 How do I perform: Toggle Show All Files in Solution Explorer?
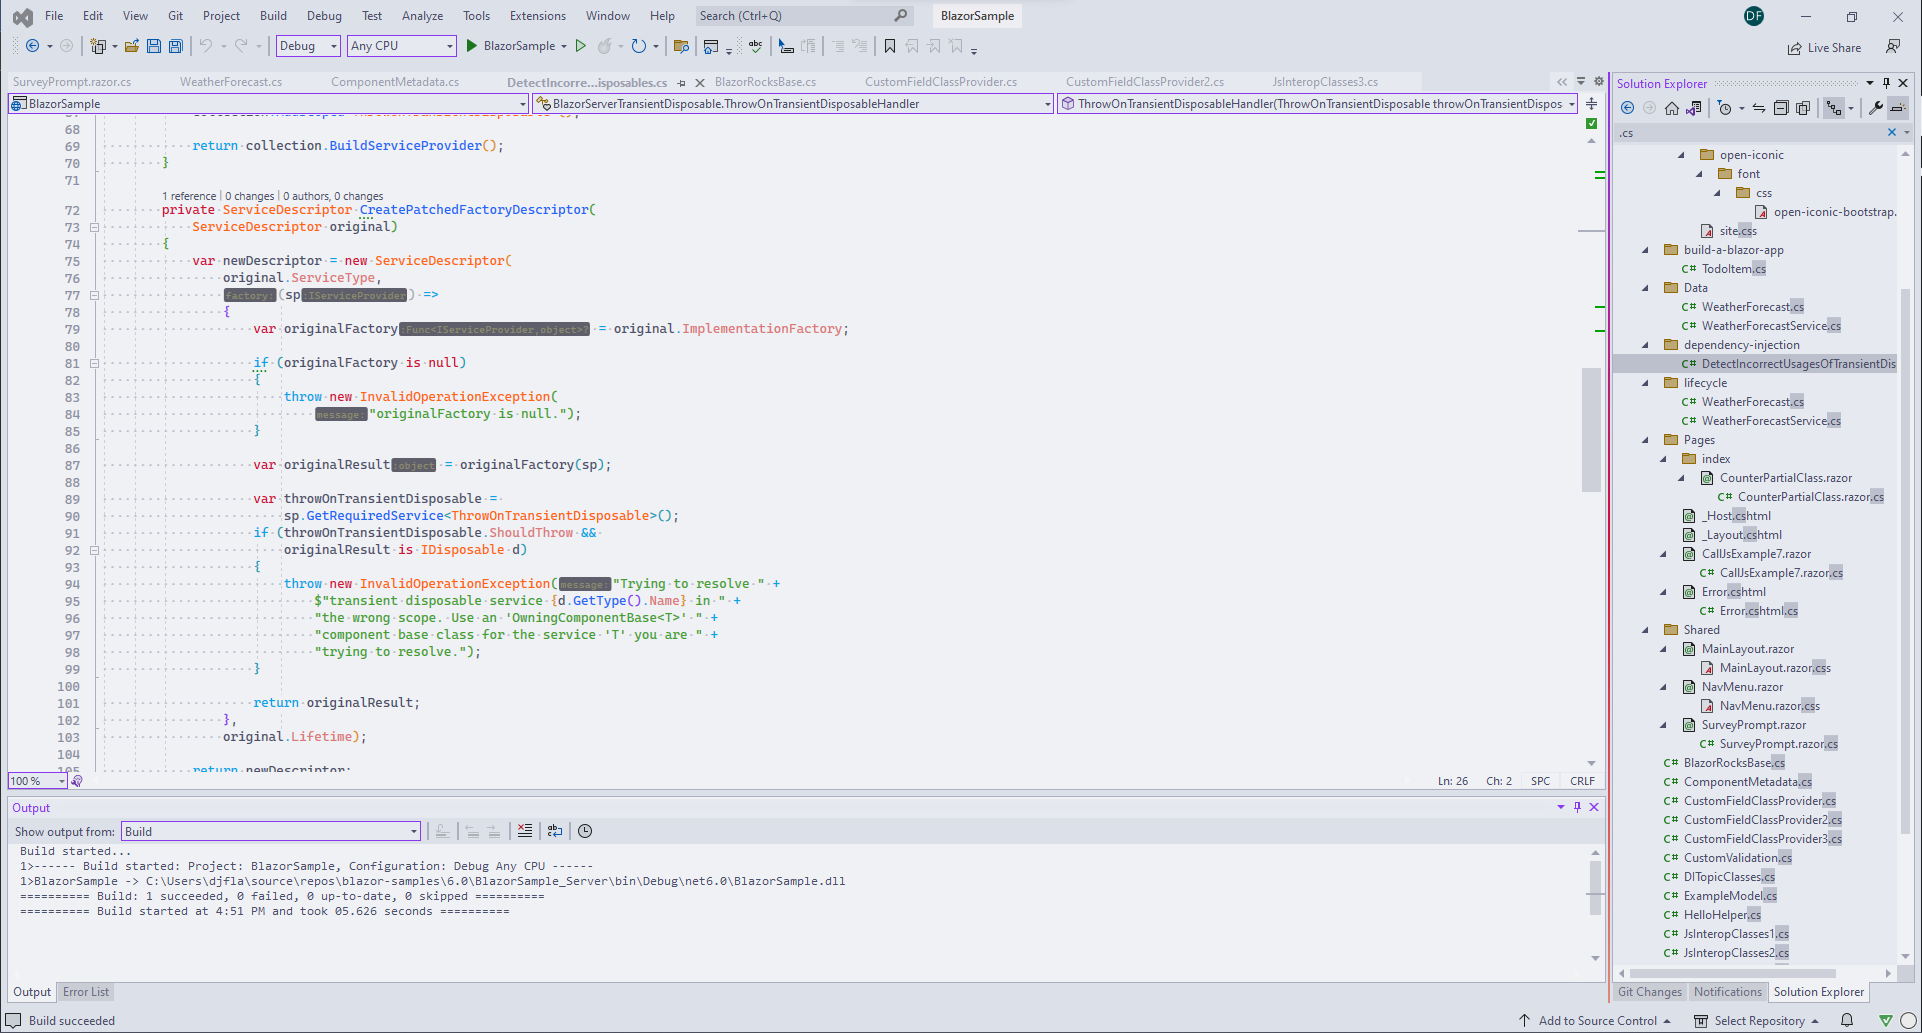pos(1803,108)
